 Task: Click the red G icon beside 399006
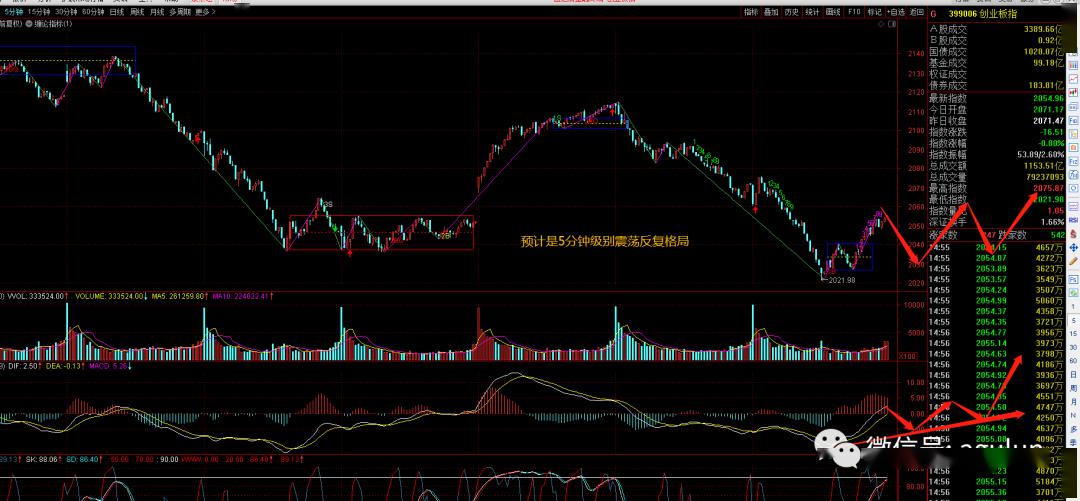pyautogui.click(x=933, y=14)
